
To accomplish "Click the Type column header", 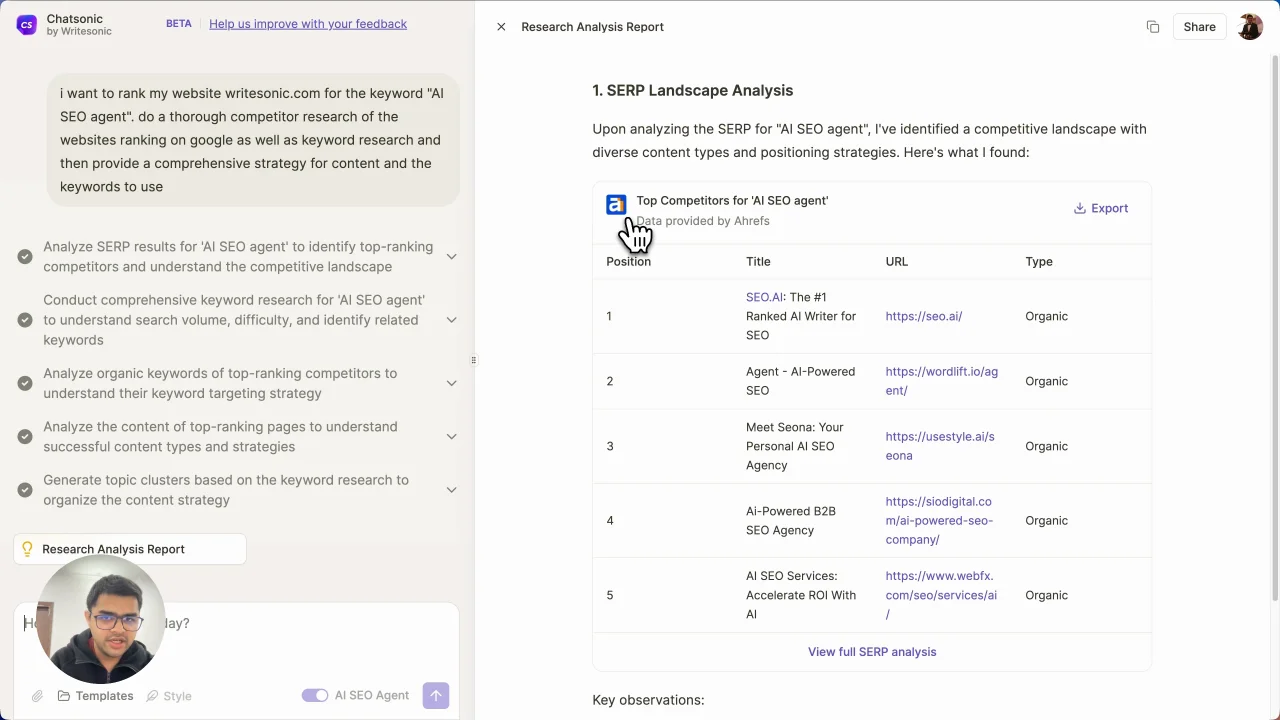I will (x=1039, y=262).
